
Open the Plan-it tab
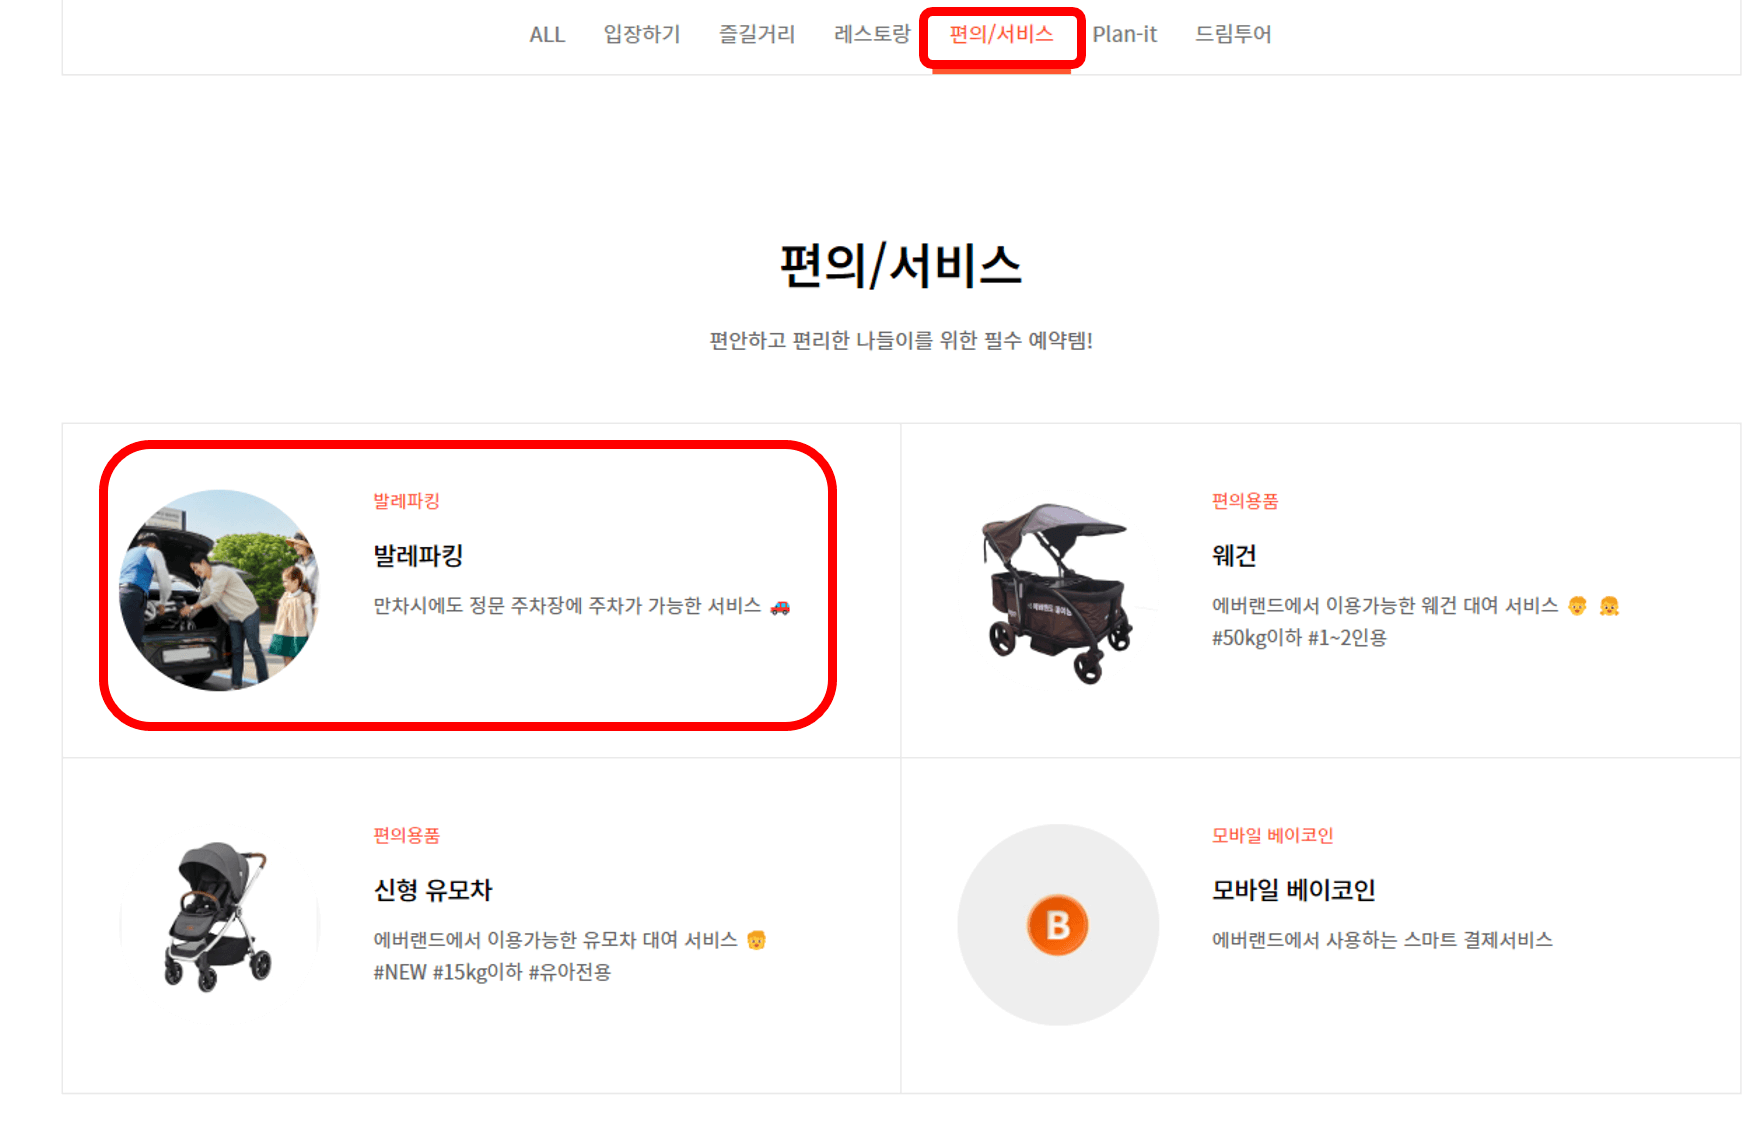[x=1124, y=35]
